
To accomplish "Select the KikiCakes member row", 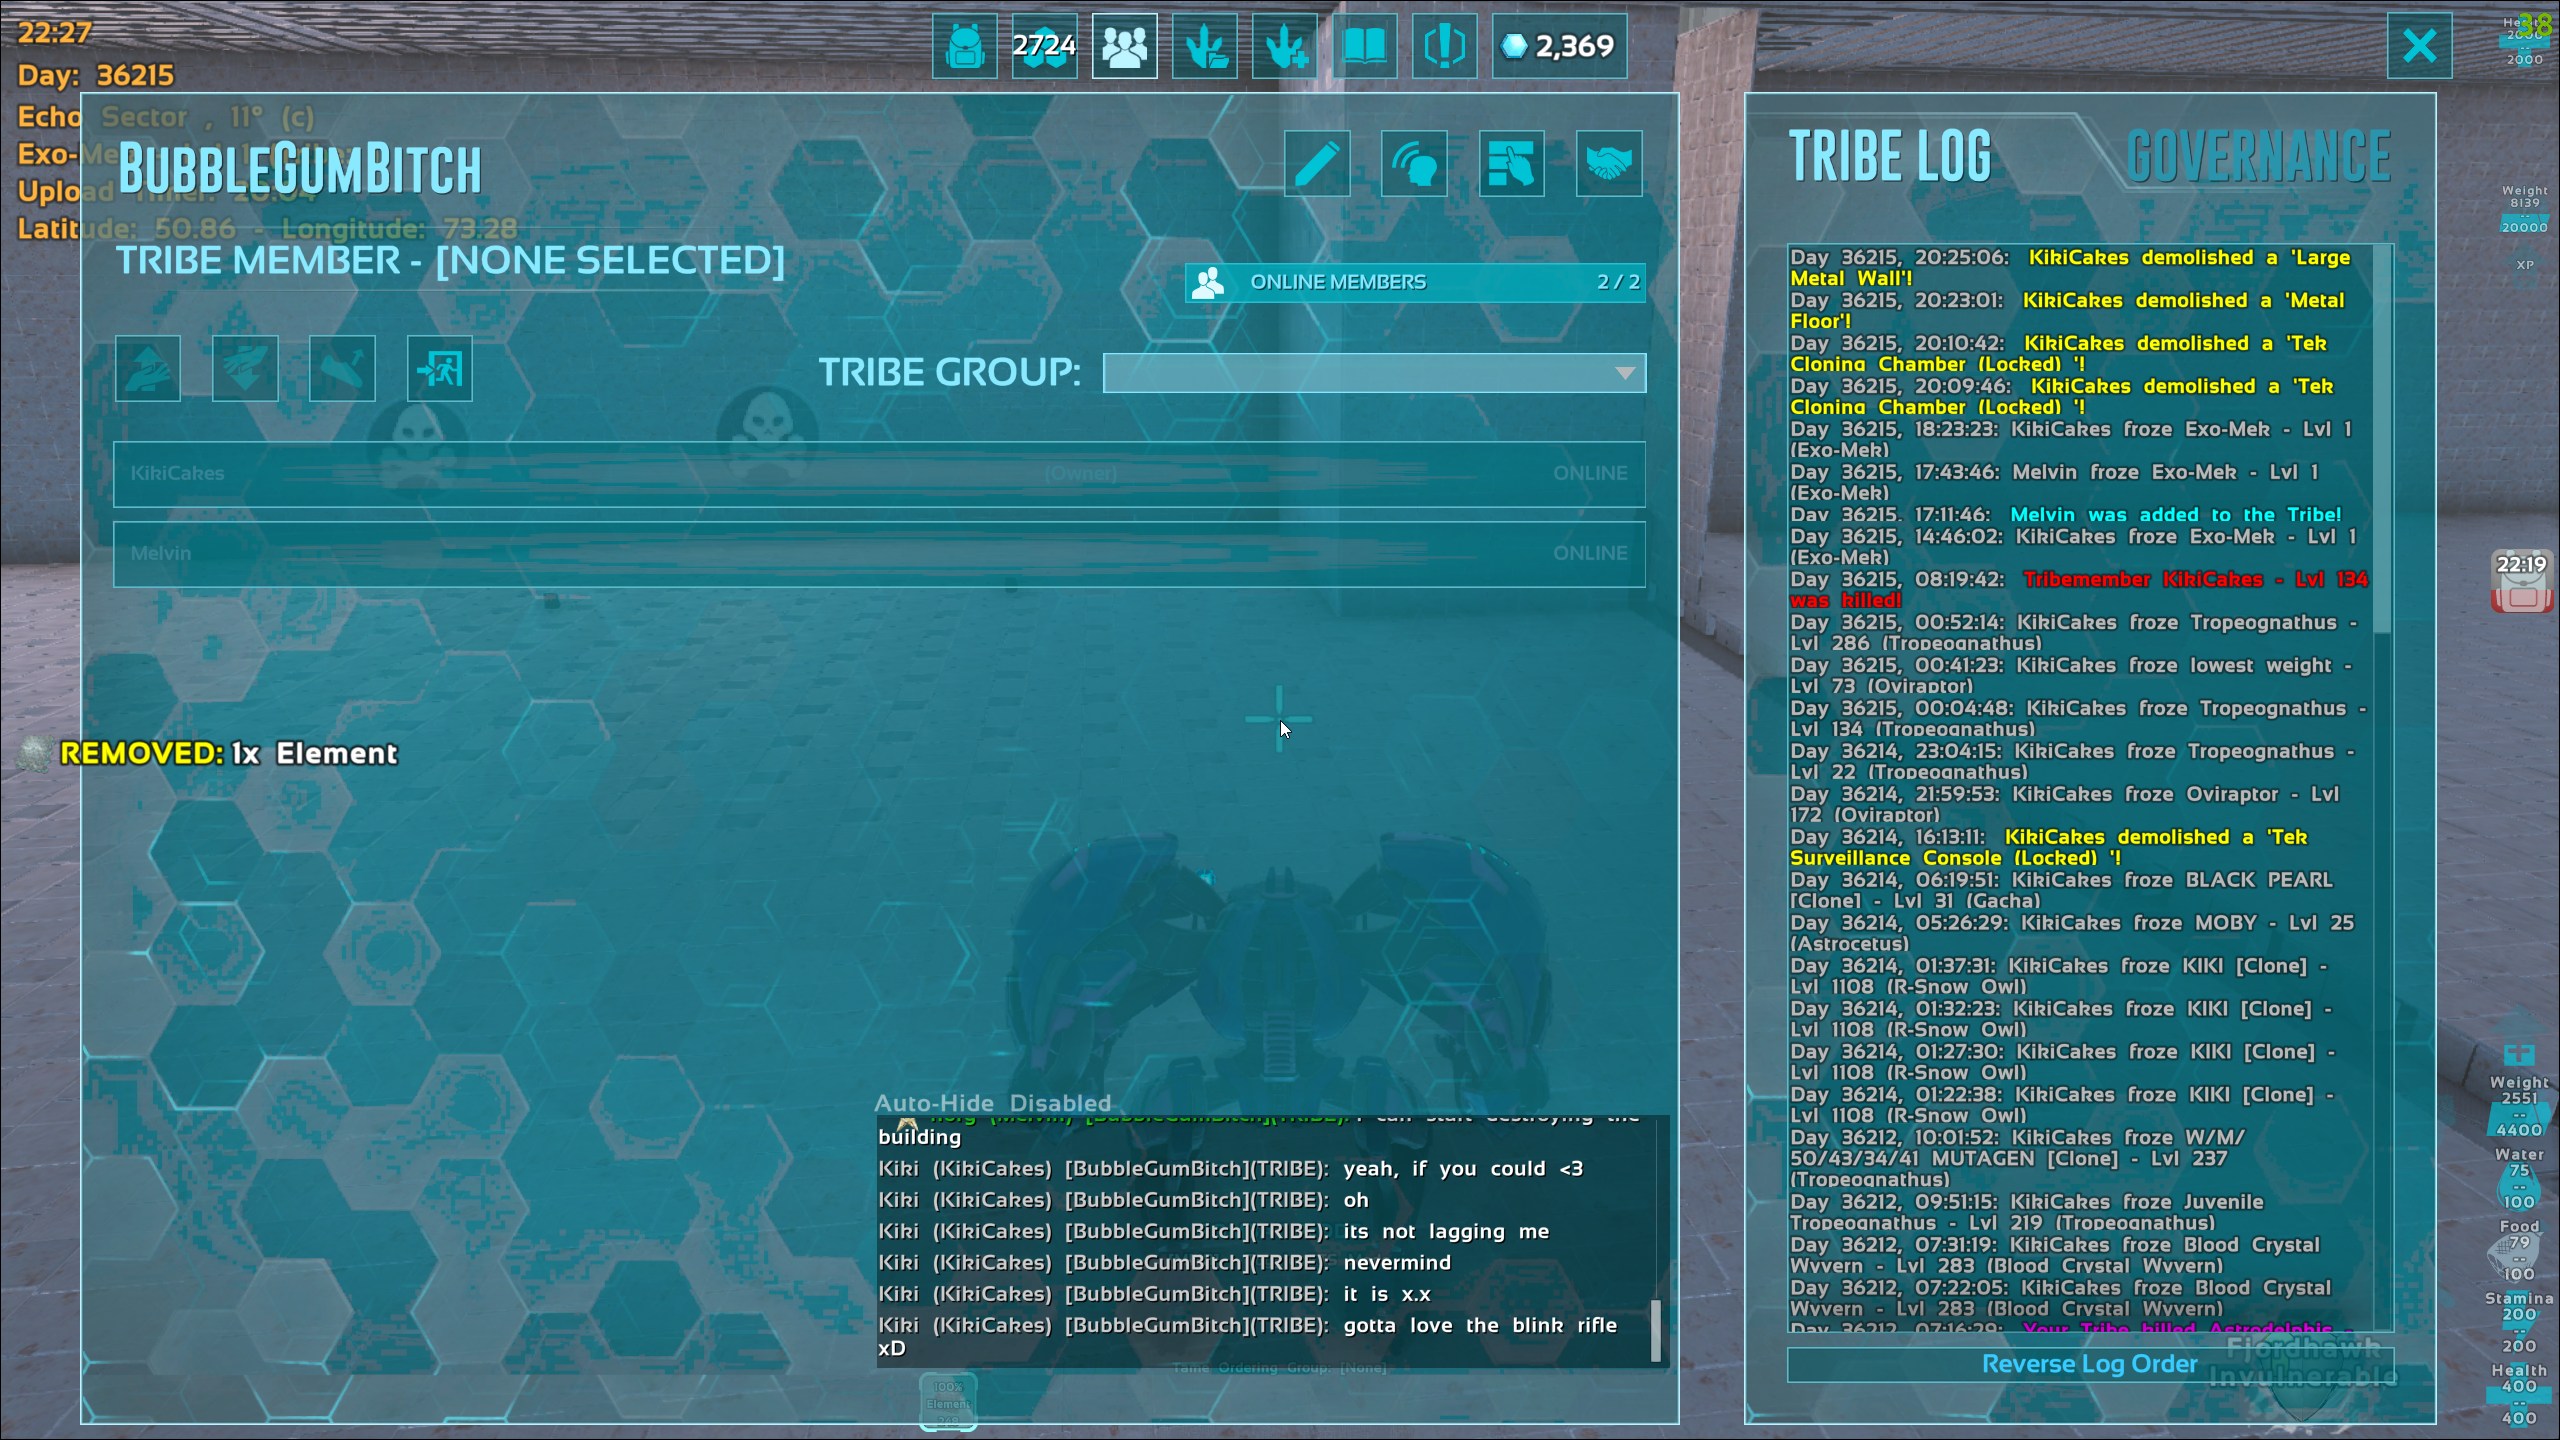I will (x=879, y=474).
